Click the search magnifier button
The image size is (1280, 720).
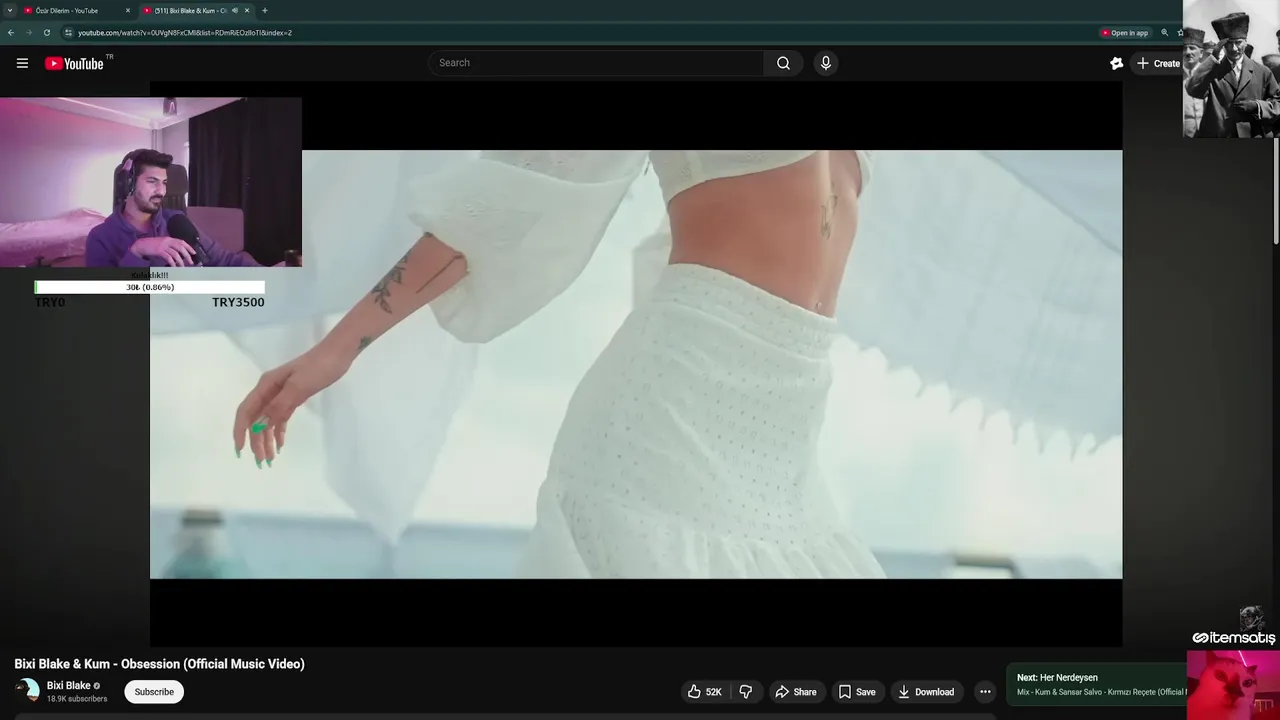click(x=783, y=63)
